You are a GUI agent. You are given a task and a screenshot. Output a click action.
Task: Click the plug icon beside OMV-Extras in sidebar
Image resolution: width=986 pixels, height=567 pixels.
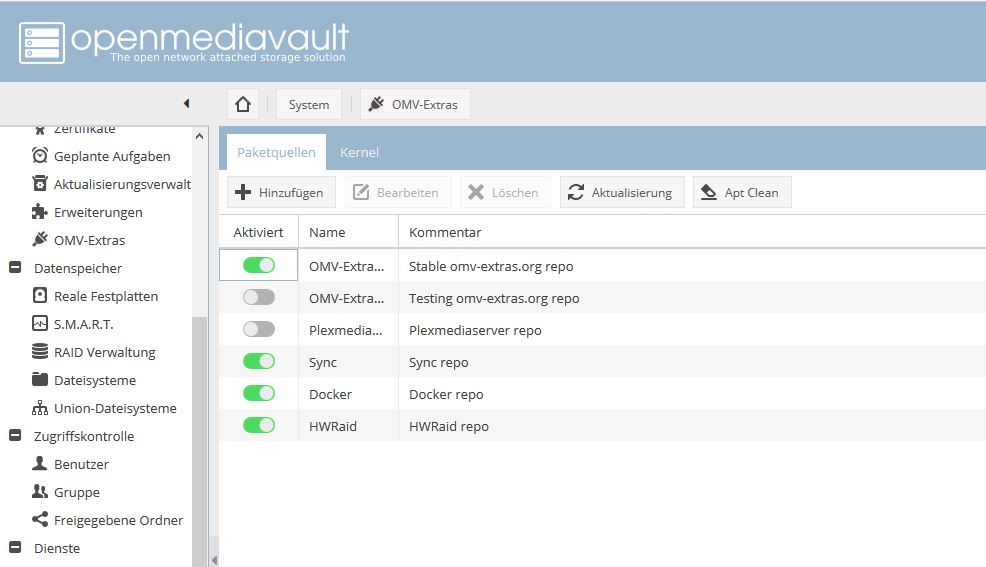click(40, 239)
